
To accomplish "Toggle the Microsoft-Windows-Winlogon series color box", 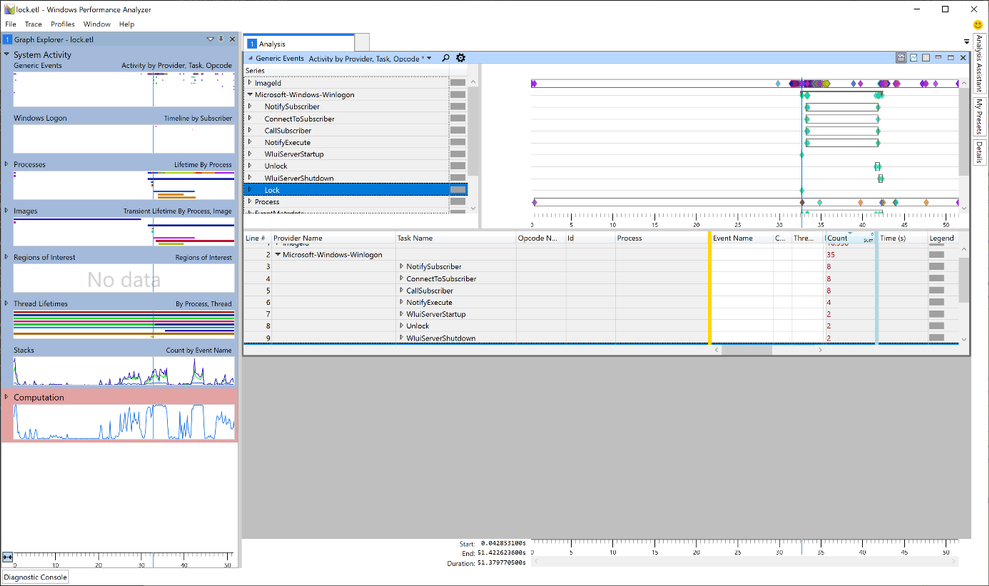I will (458, 95).
